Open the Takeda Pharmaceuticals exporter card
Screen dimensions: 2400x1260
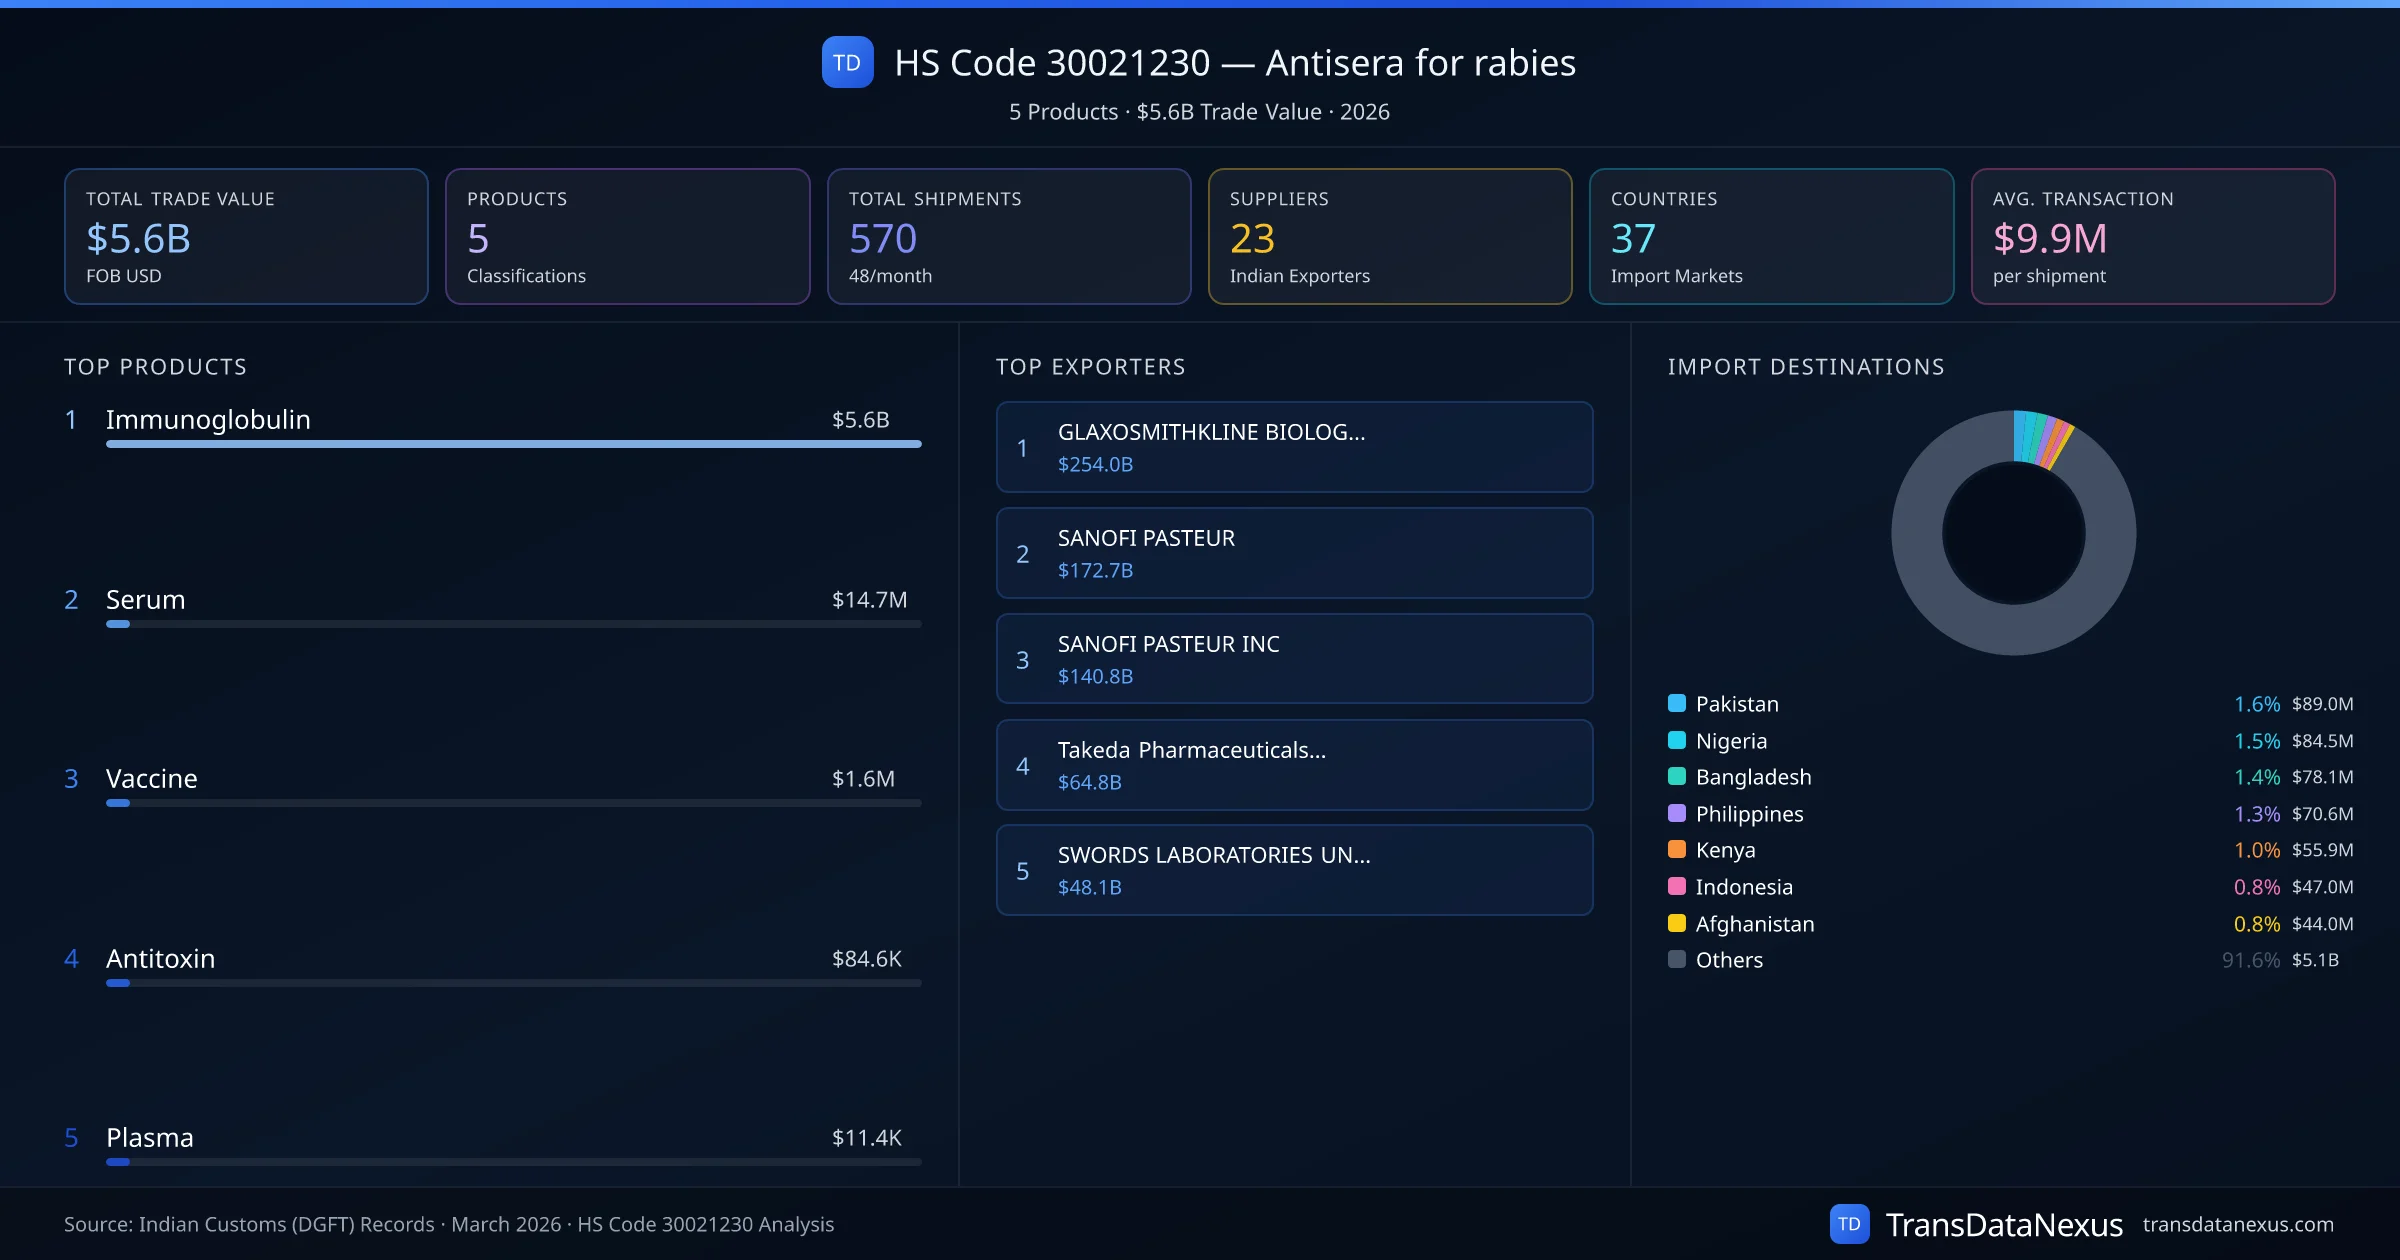coord(1294,765)
